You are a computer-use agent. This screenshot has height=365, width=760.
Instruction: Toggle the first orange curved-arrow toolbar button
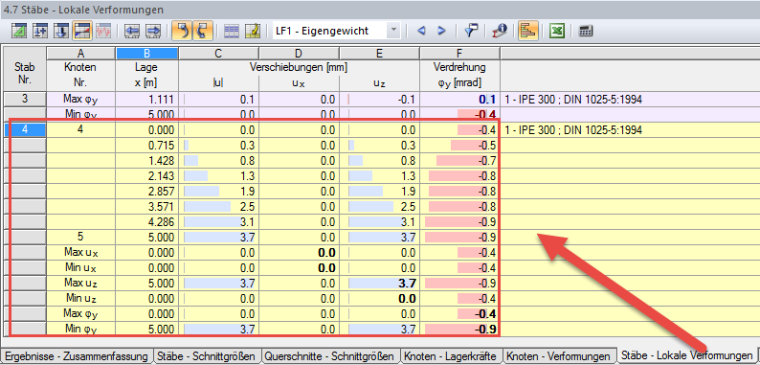click(x=182, y=31)
